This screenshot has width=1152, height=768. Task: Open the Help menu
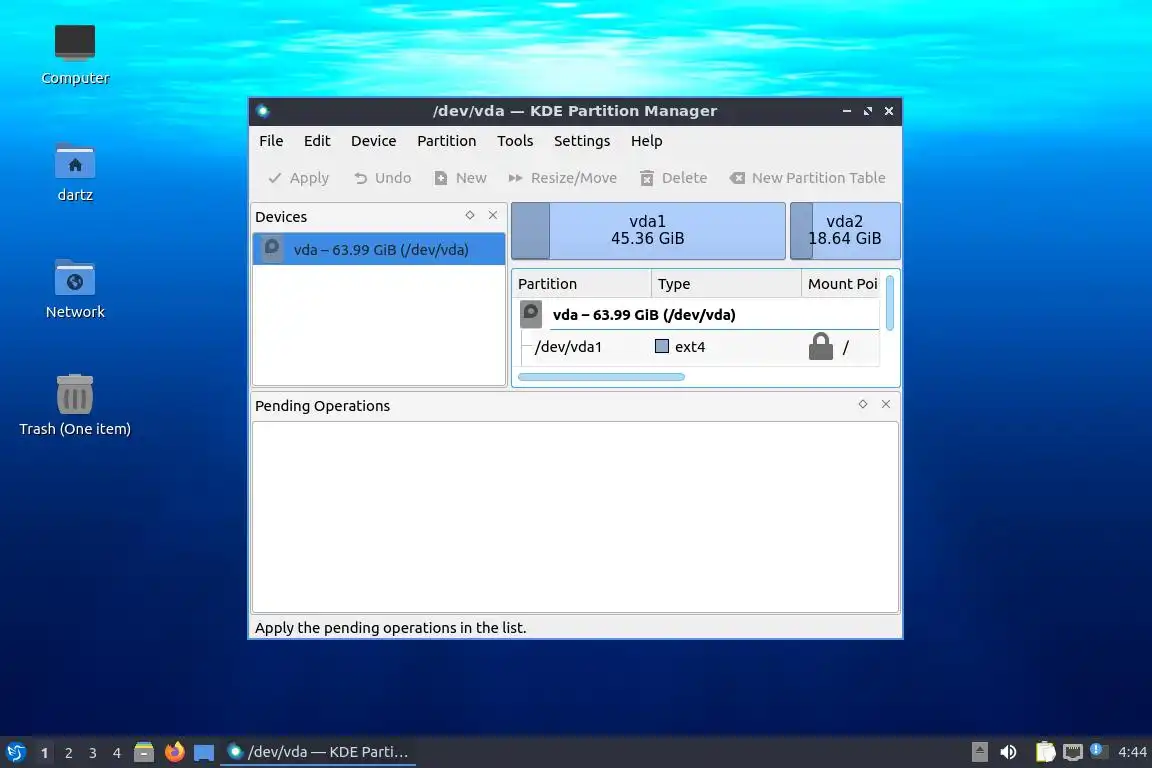(647, 140)
